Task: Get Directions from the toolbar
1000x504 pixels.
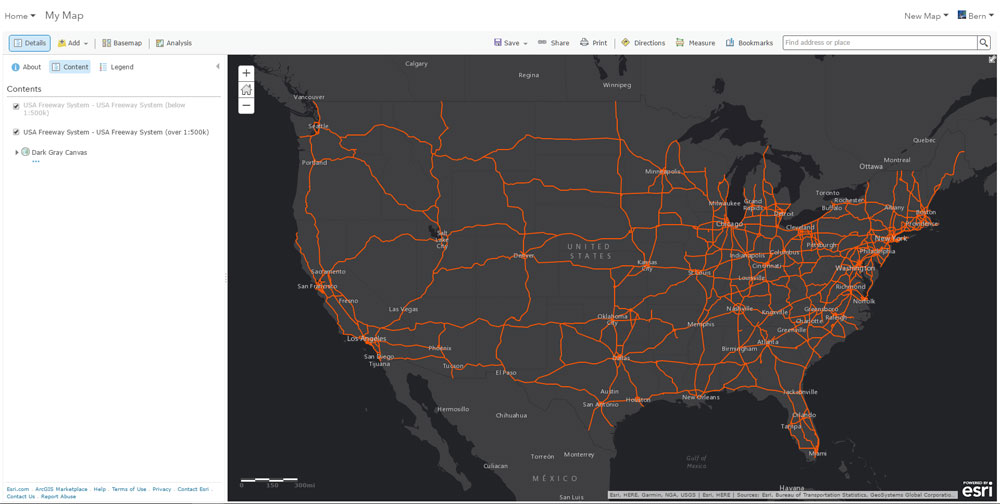Action: [643, 43]
